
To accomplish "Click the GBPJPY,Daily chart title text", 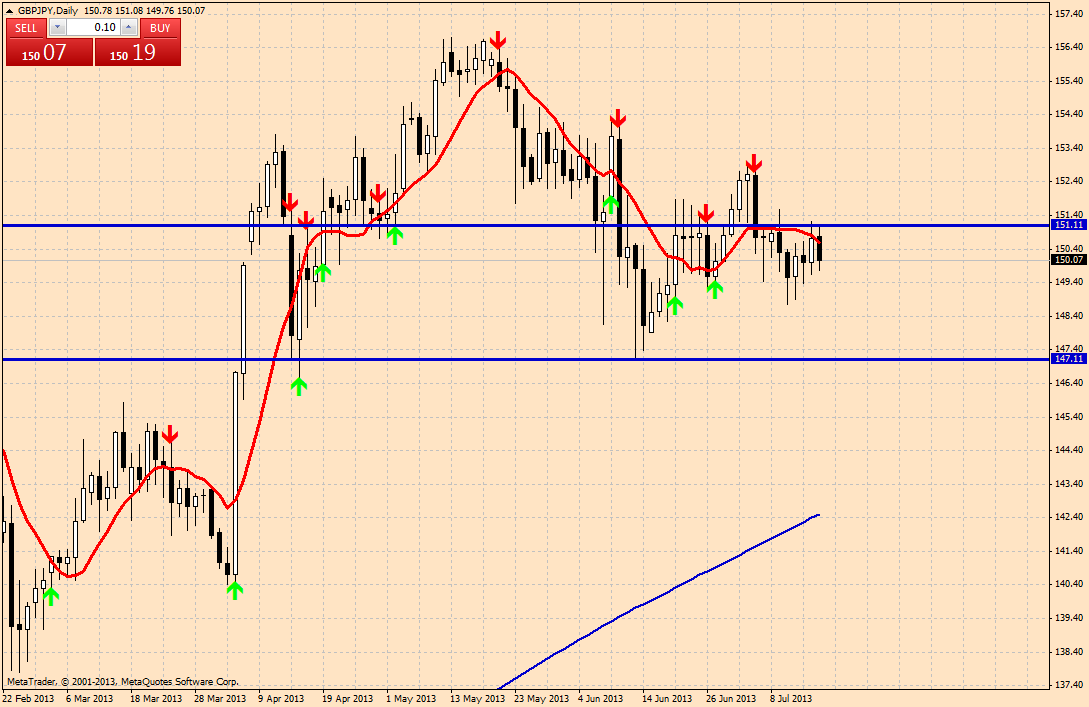I will tap(48, 10).
